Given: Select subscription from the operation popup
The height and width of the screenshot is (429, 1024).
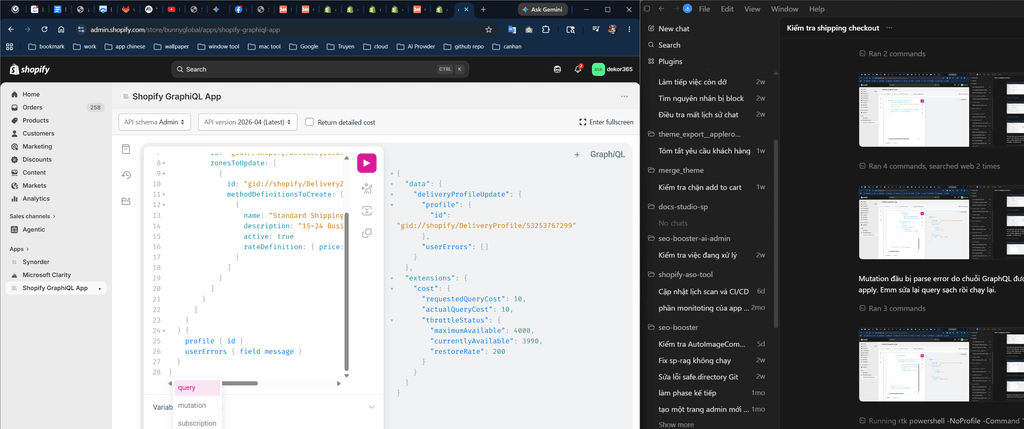Looking at the screenshot, I should tap(197, 423).
